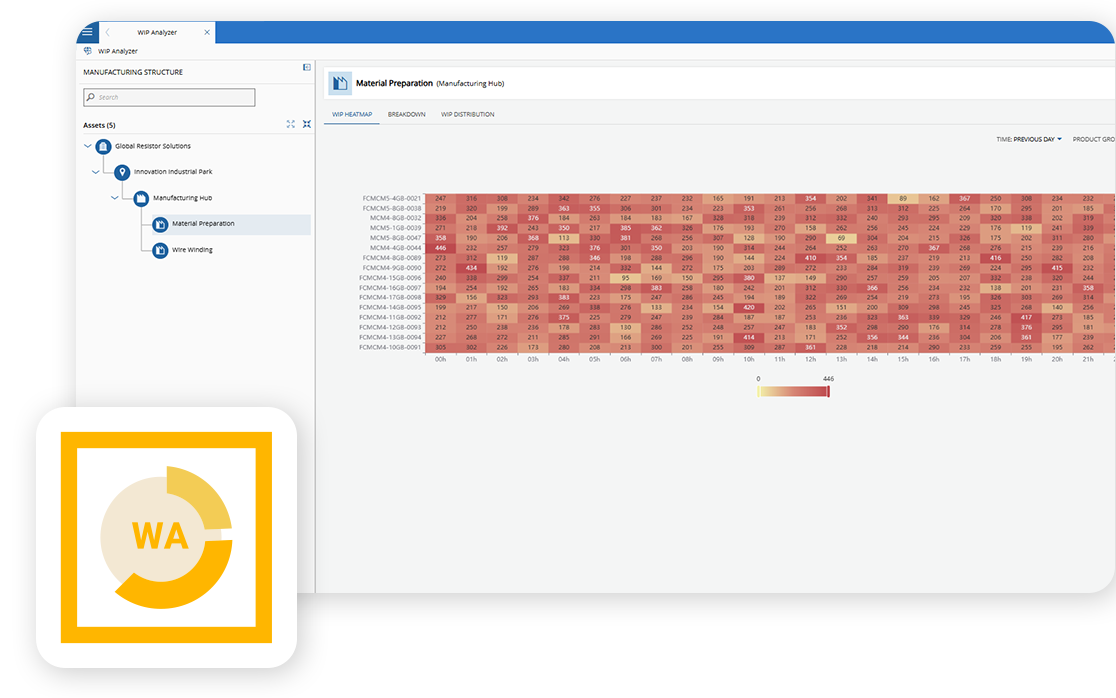
Task: Collapse the Innovation Industrial Park node
Action: coord(96,172)
